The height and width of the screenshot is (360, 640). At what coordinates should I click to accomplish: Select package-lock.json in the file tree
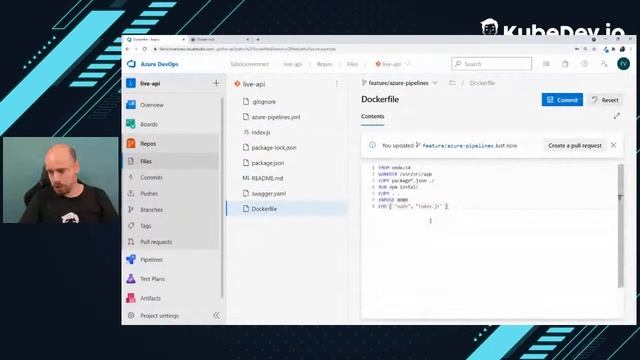pos(287,147)
